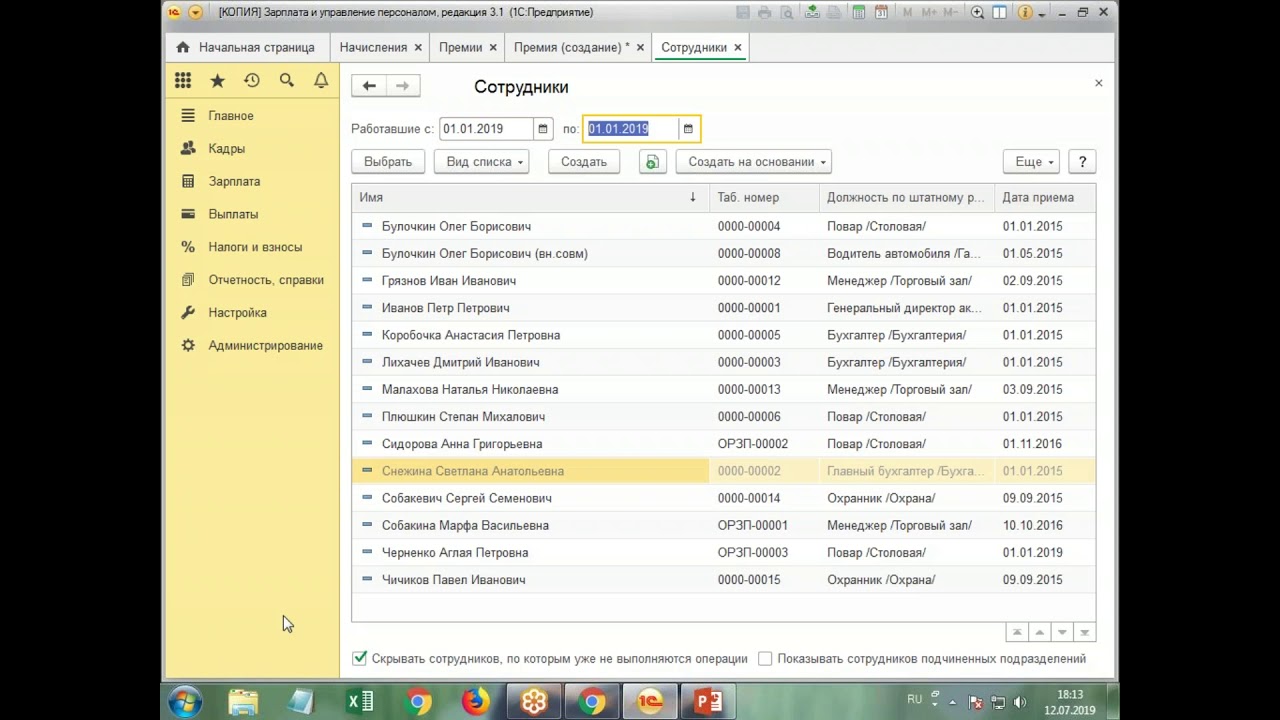Select employee 'Сидорова Анна Григорьевна'
Viewport: 1280px width, 720px height.
723,444
